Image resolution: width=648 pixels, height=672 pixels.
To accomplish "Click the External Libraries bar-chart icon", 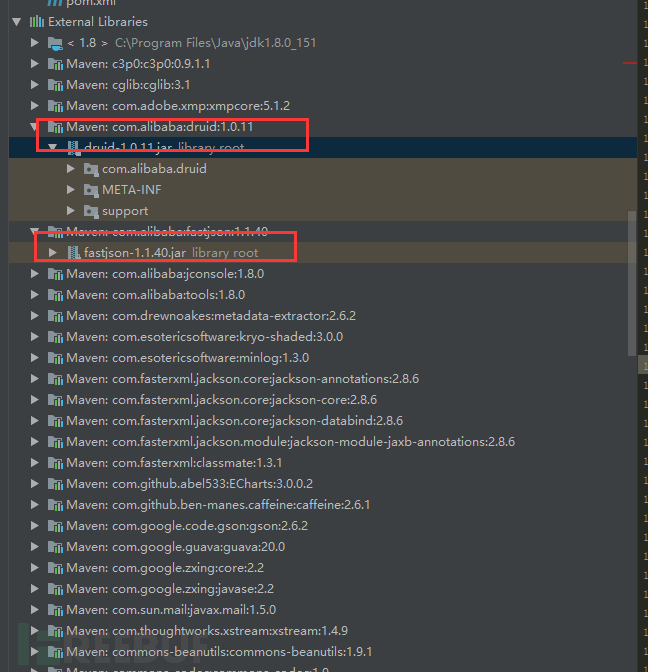I will coord(37,21).
